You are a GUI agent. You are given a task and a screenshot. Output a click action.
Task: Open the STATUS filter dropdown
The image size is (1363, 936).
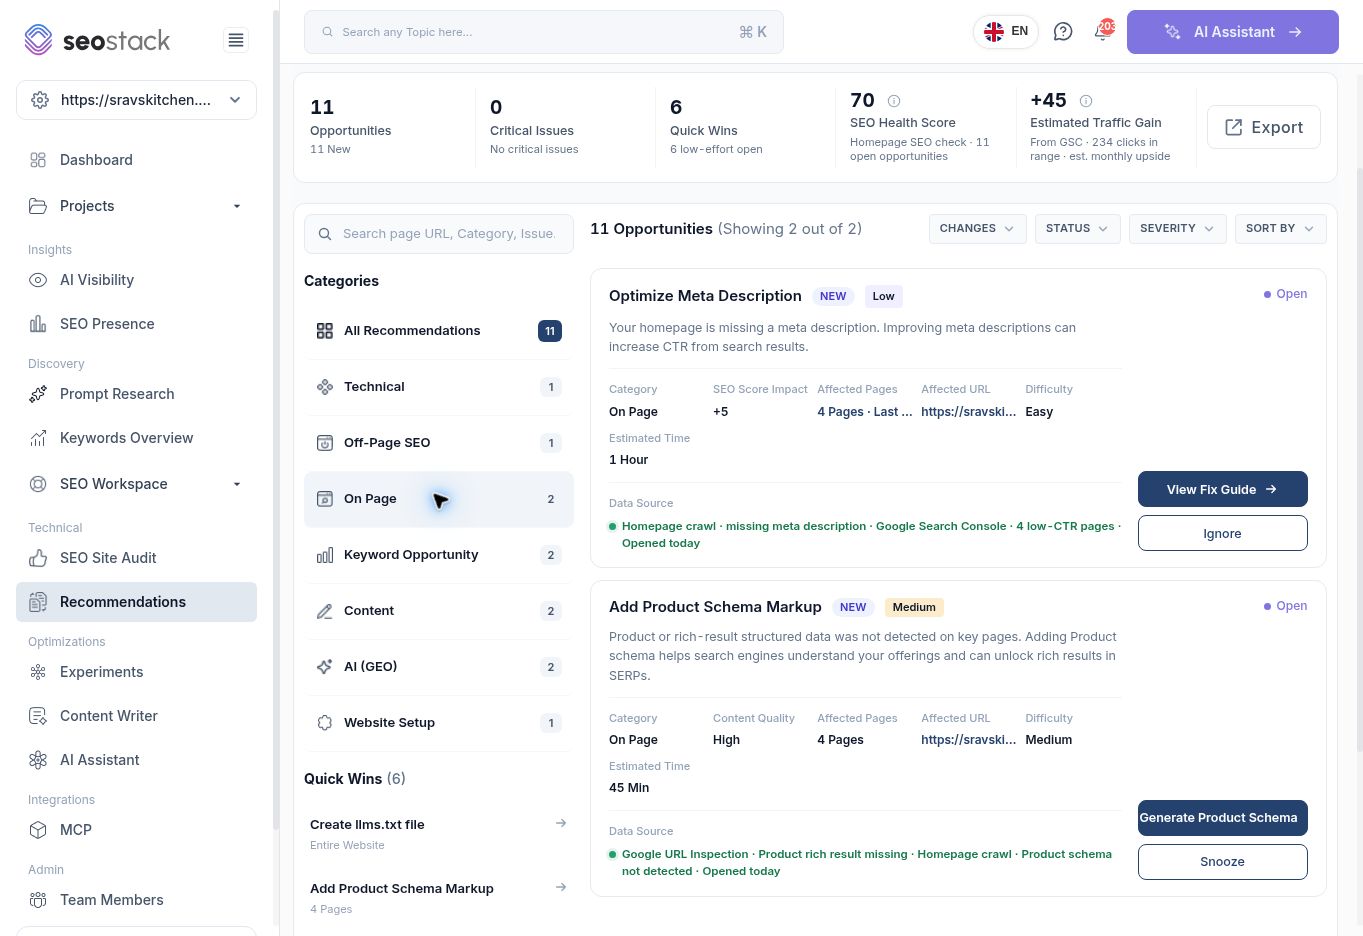pos(1077,228)
